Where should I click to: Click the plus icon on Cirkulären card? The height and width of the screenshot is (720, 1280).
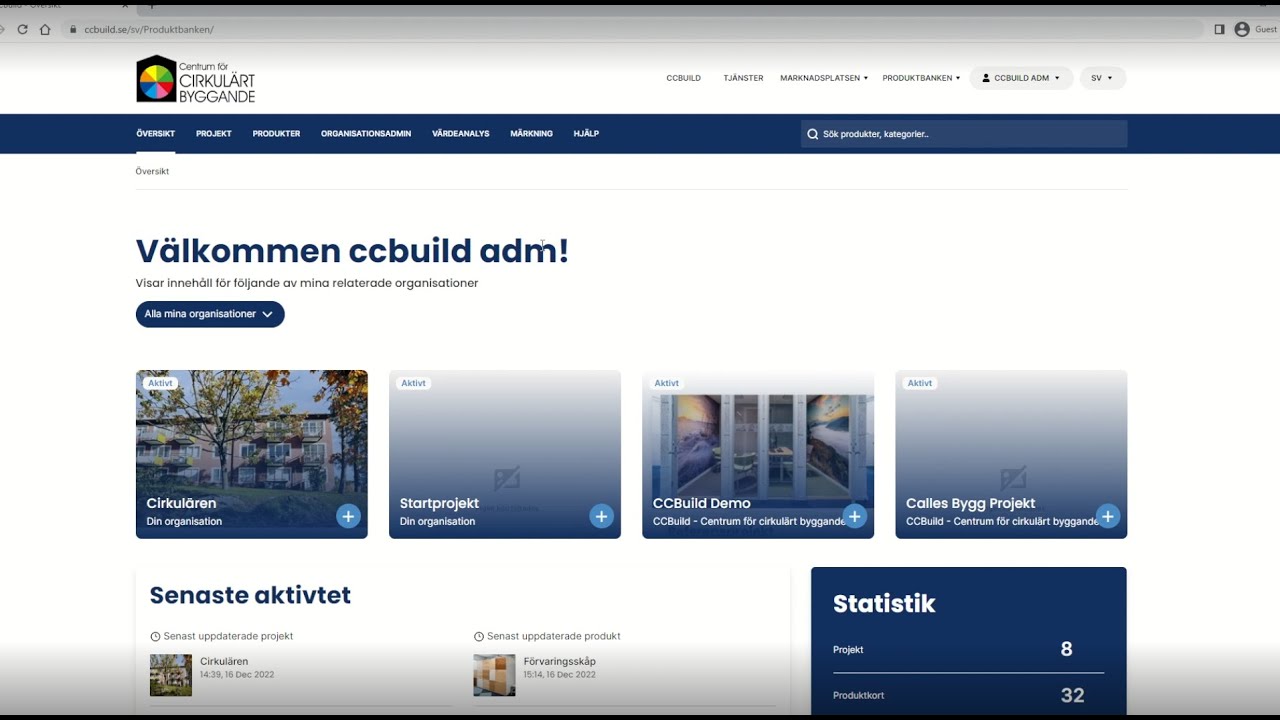click(x=348, y=516)
